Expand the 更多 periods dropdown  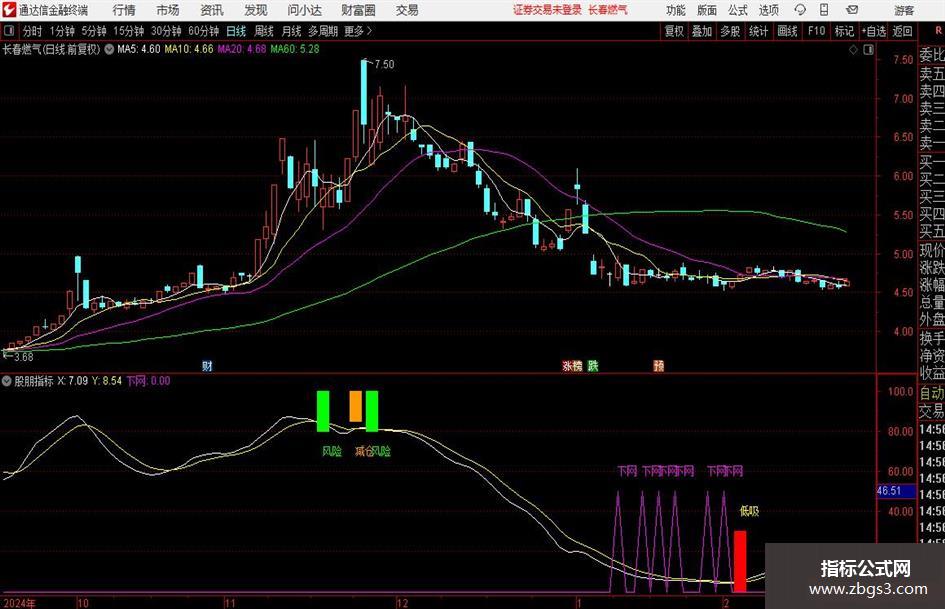359,31
